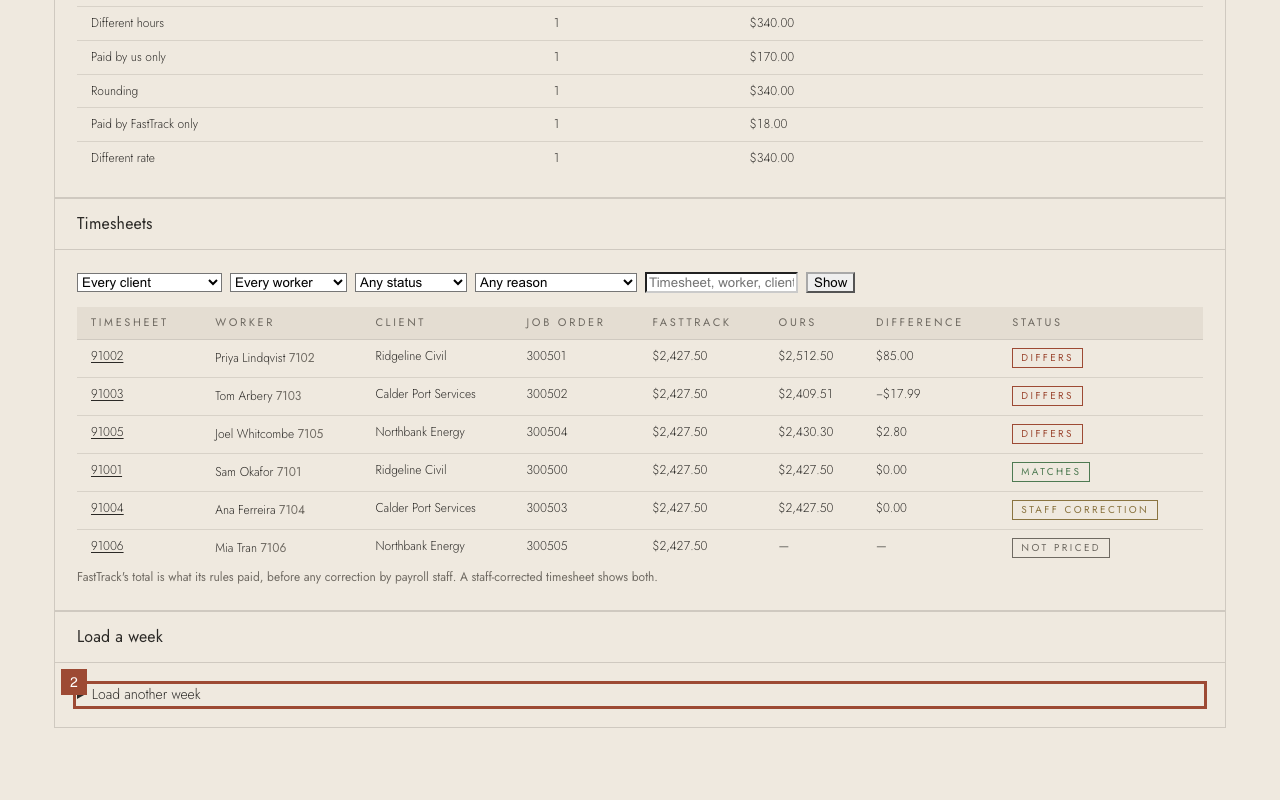Open timesheet 91006
Image resolution: width=1280 pixels, height=800 pixels.
[107, 546]
